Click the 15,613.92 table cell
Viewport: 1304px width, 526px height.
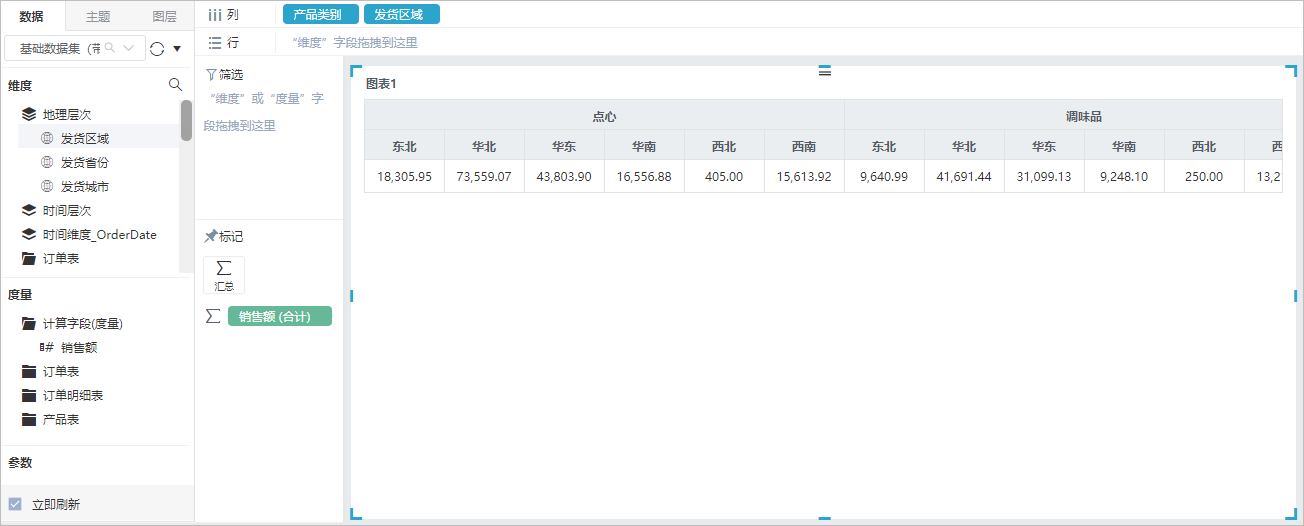coord(804,176)
